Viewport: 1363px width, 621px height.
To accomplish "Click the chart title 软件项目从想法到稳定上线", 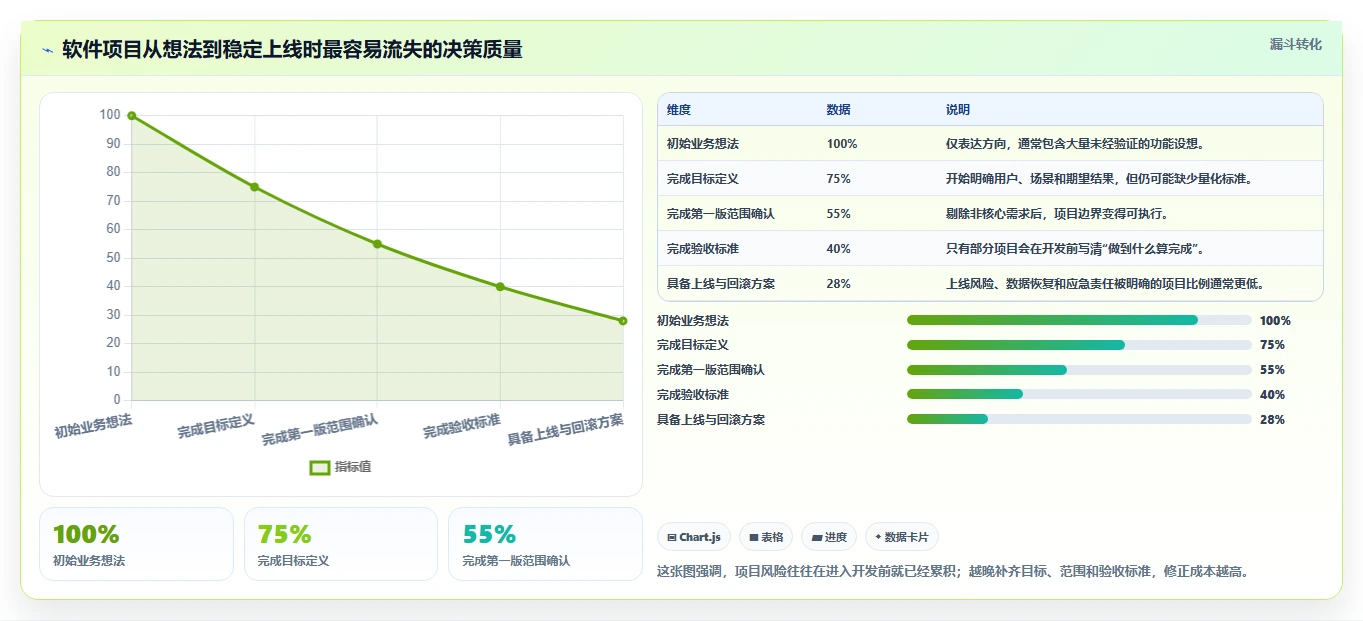I will tap(292, 50).
